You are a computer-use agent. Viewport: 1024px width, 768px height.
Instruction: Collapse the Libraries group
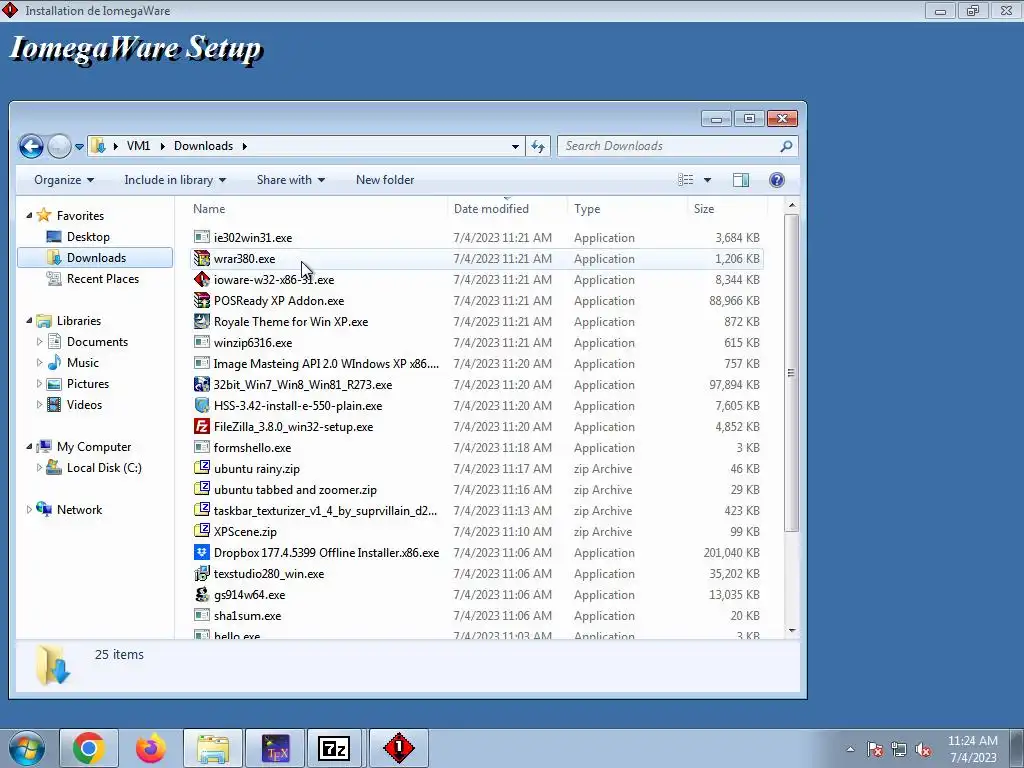click(29, 321)
